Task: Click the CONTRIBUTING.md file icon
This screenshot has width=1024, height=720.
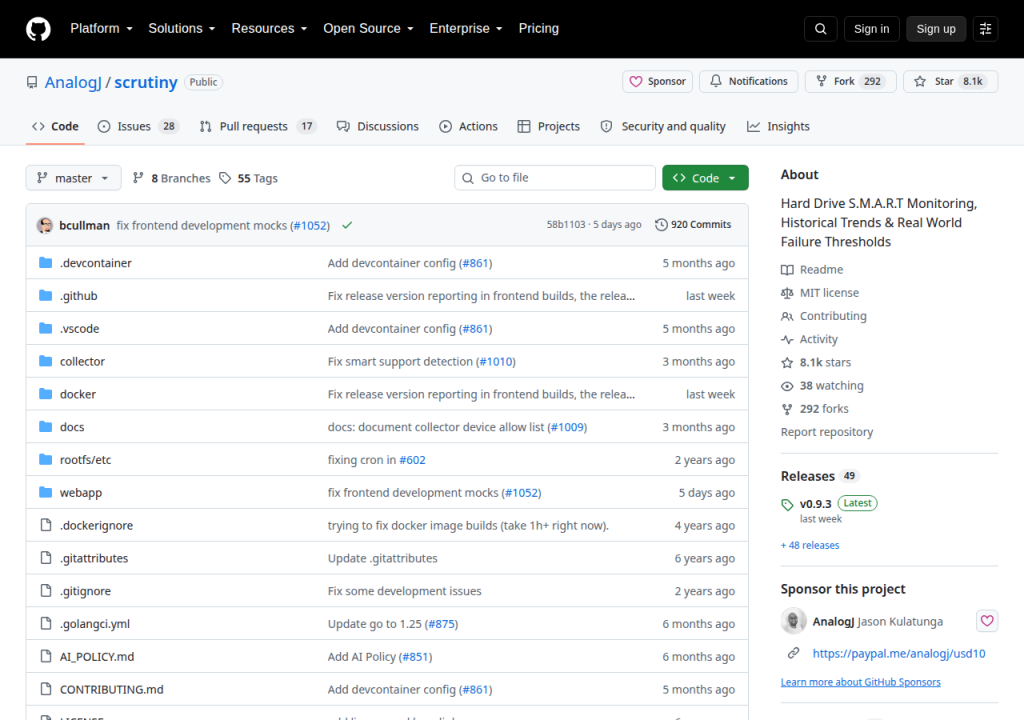Action: click(x=46, y=689)
